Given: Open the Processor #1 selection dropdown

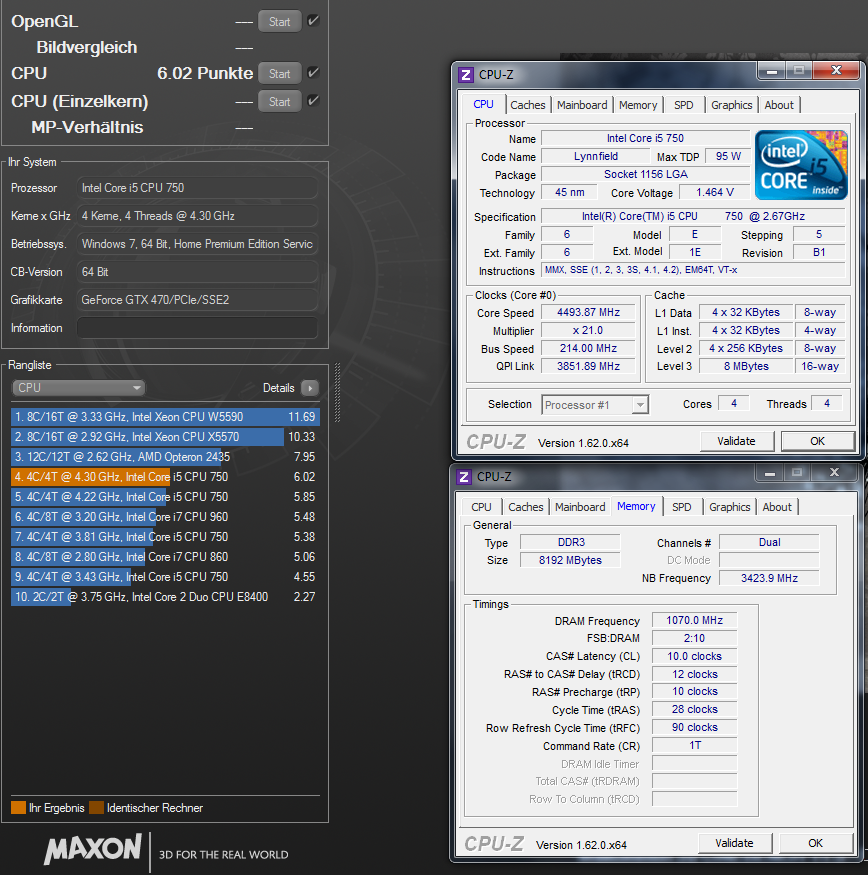Looking at the screenshot, I should (x=595, y=405).
